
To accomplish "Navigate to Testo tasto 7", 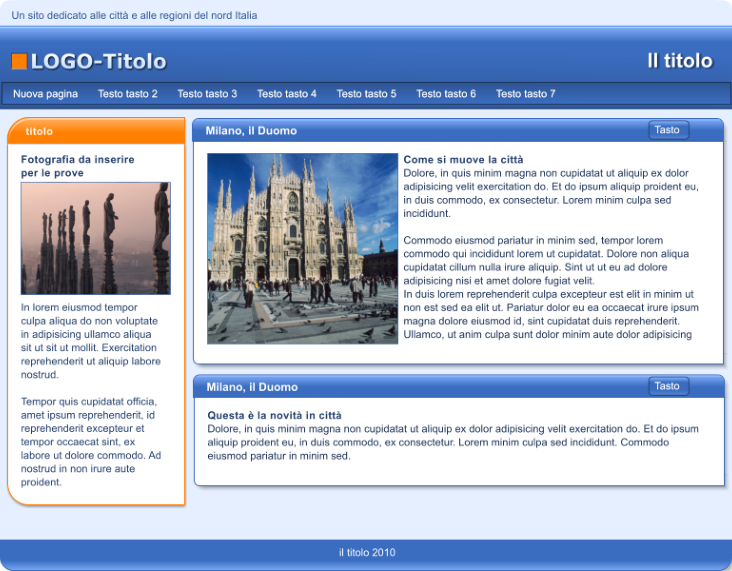I will click(525, 94).
